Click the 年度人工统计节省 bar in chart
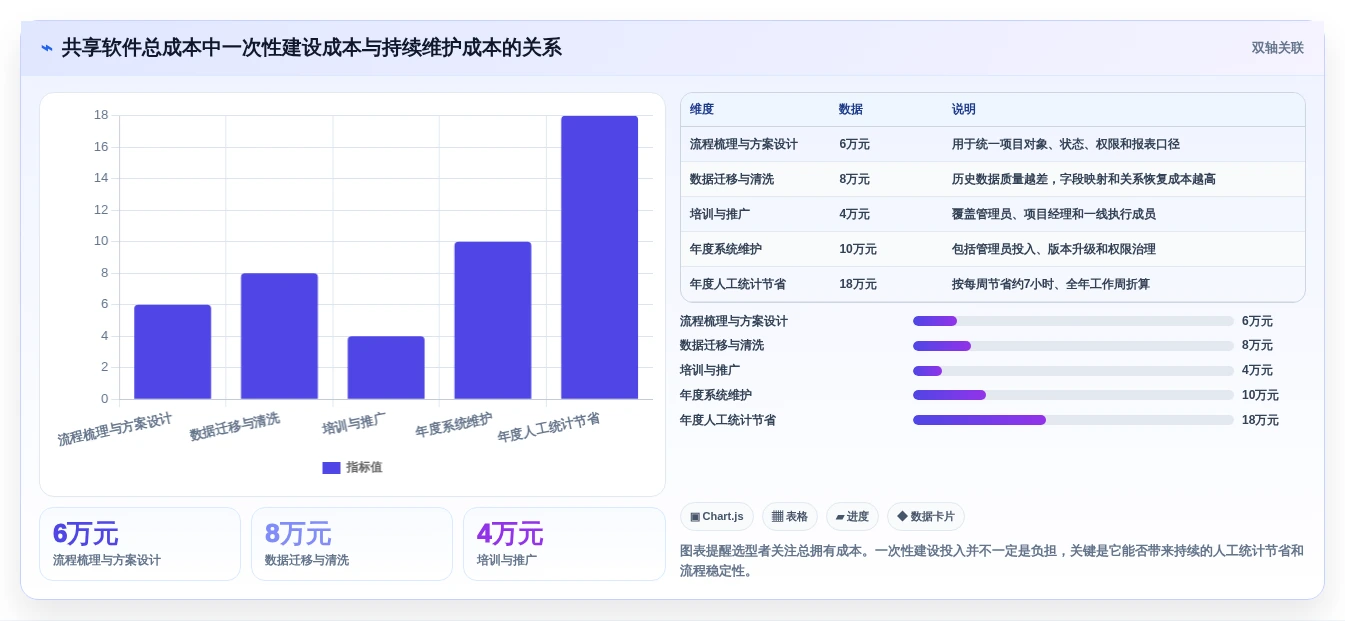This screenshot has width=1345, height=621. pyautogui.click(x=599, y=257)
